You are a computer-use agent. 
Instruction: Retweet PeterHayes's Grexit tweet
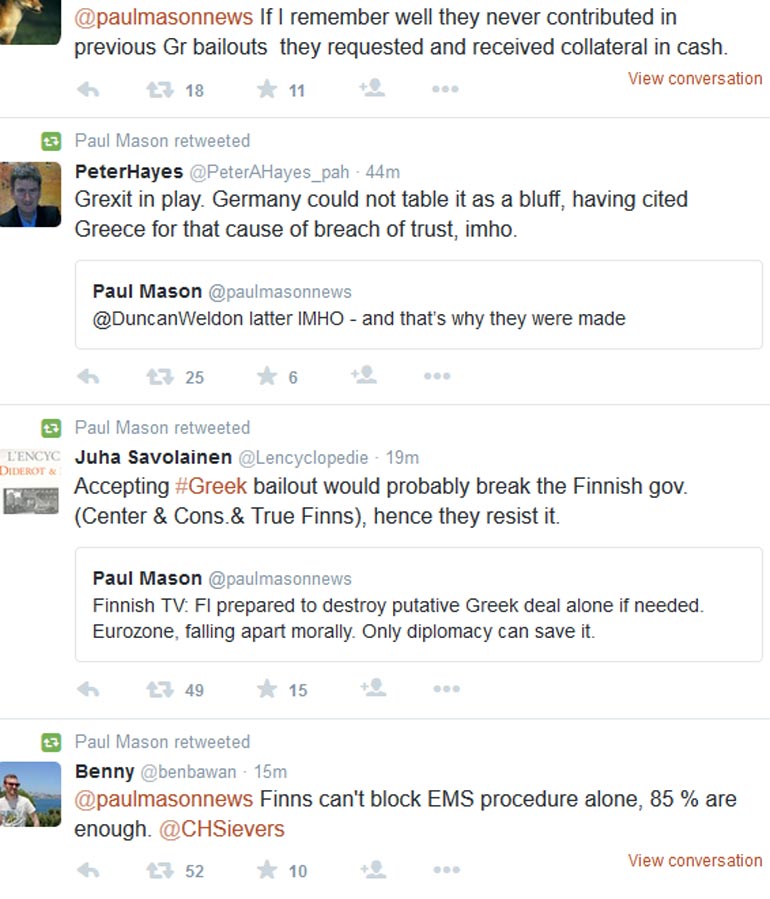(159, 377)
